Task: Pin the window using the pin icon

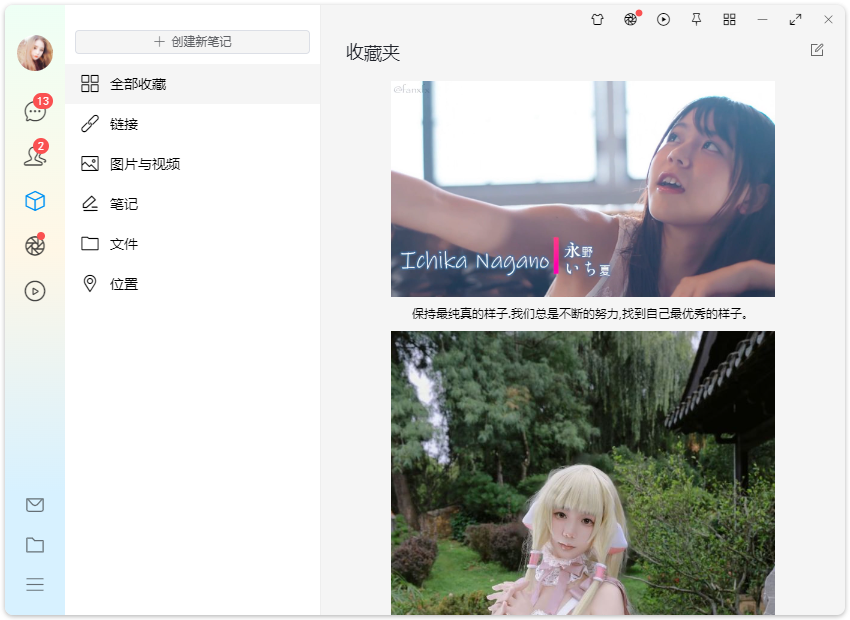Action: (x=696, y=19)
